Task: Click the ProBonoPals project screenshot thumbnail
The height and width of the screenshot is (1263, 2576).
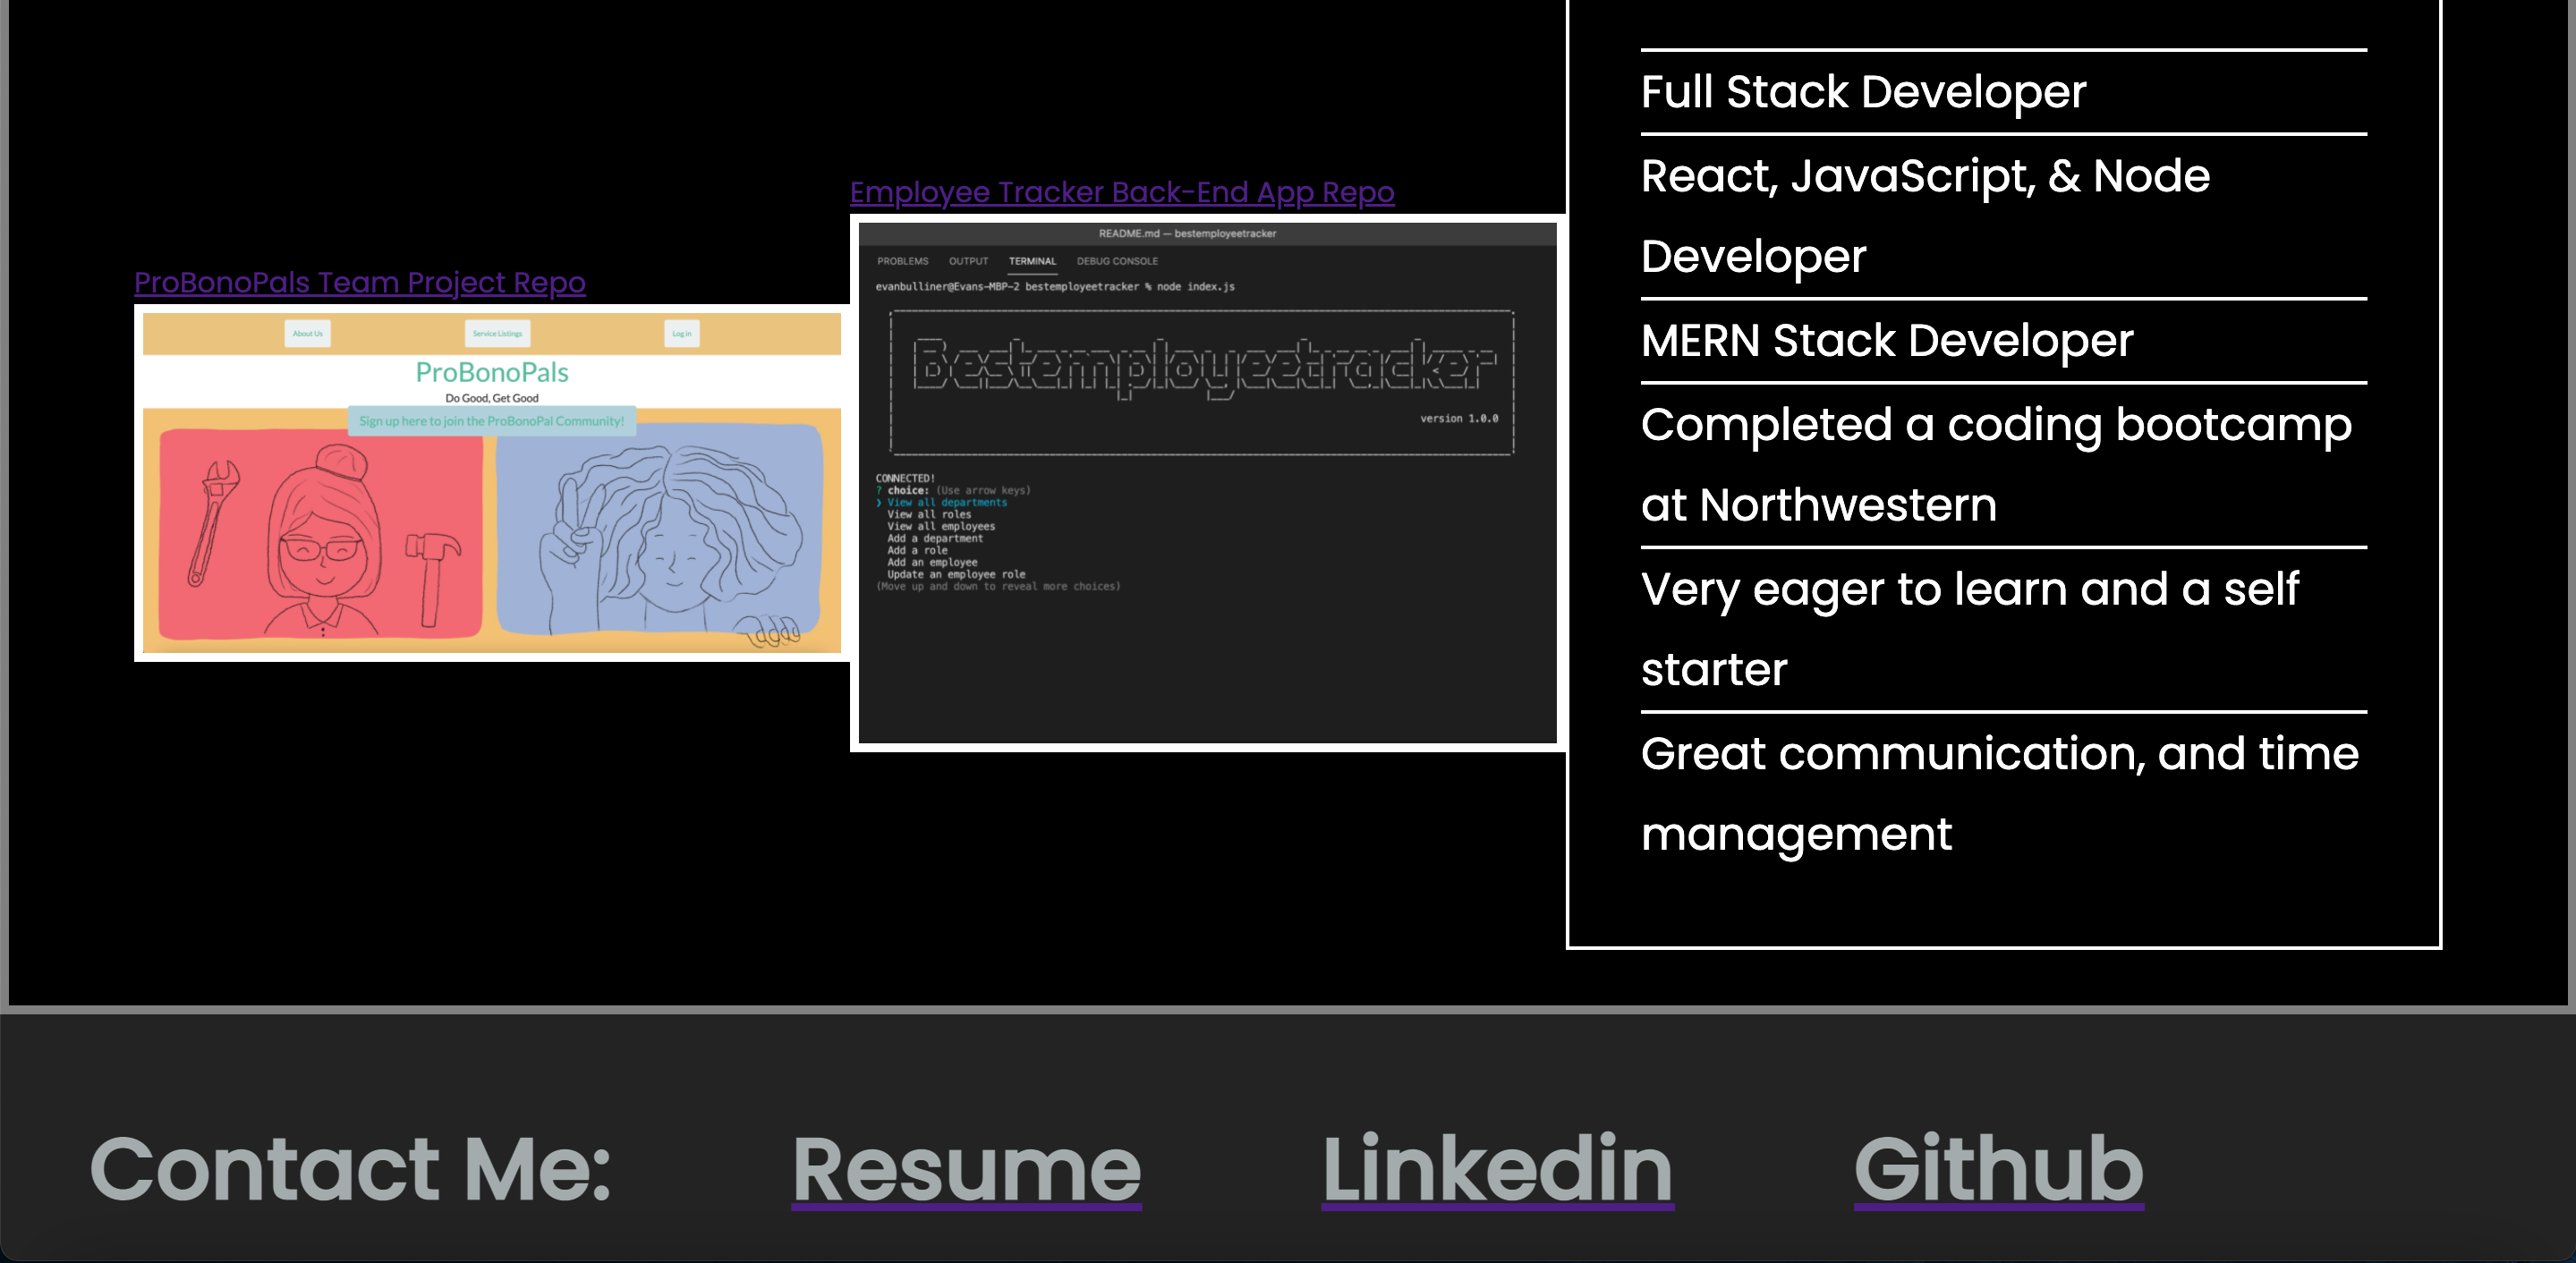Action: pos(491,540)
